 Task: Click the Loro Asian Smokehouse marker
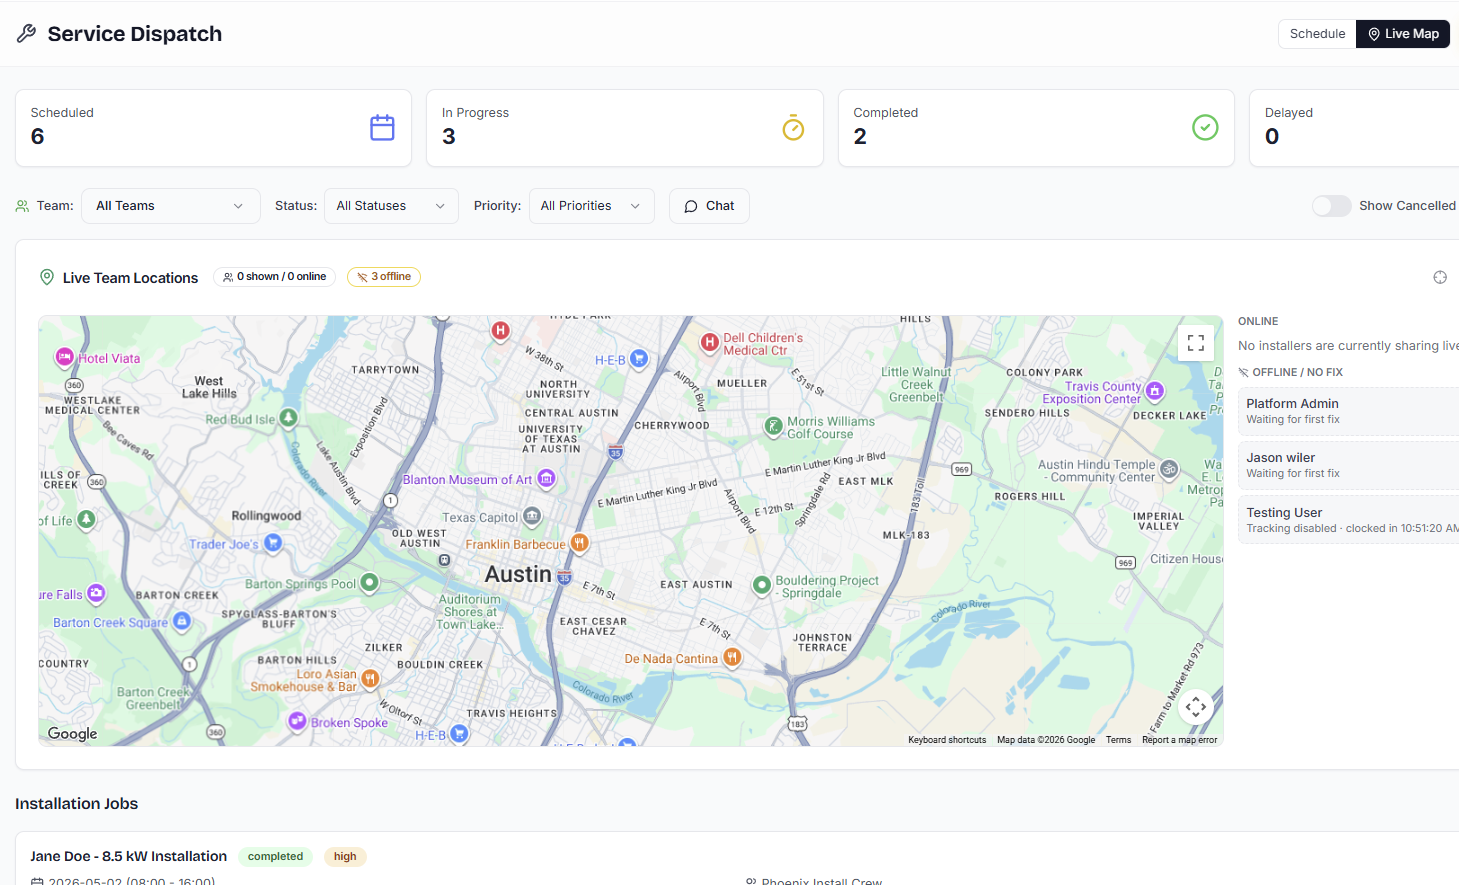[370, 679]
